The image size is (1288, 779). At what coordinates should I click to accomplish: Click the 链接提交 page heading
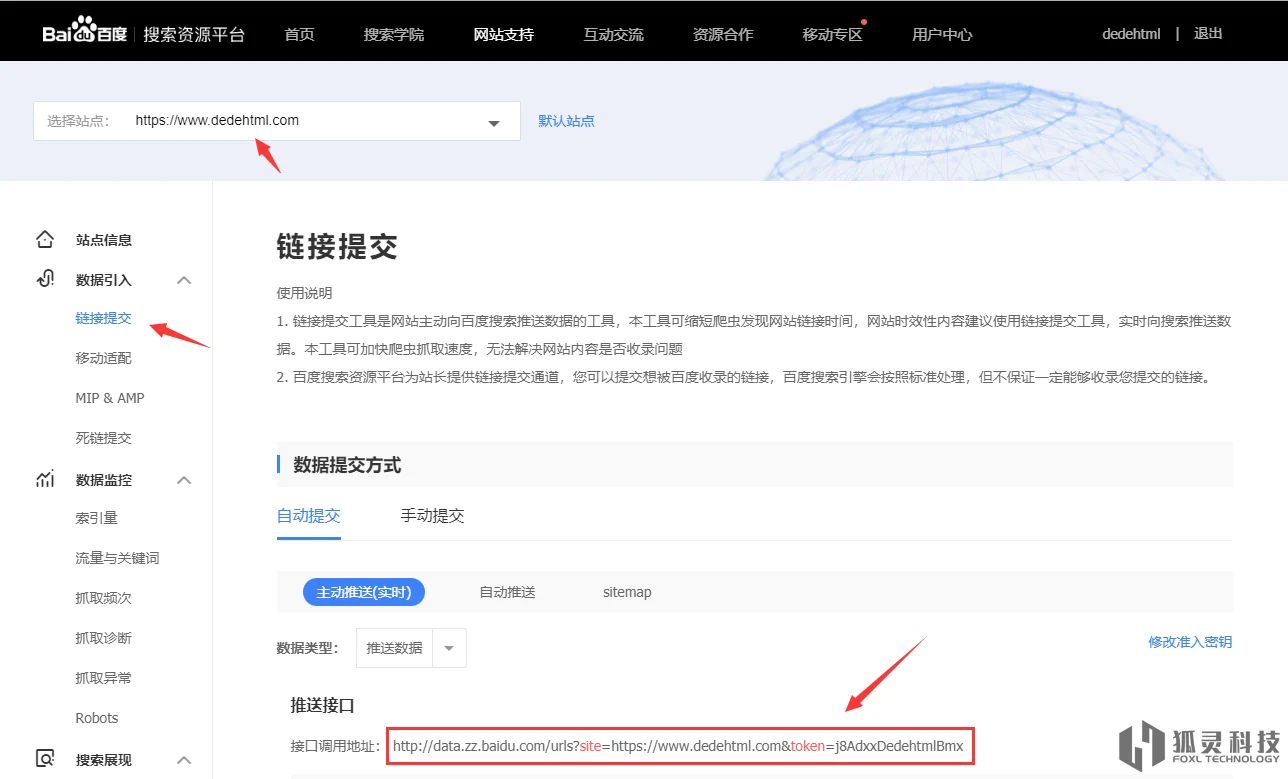pyautogui.click(x=337, y=247)
